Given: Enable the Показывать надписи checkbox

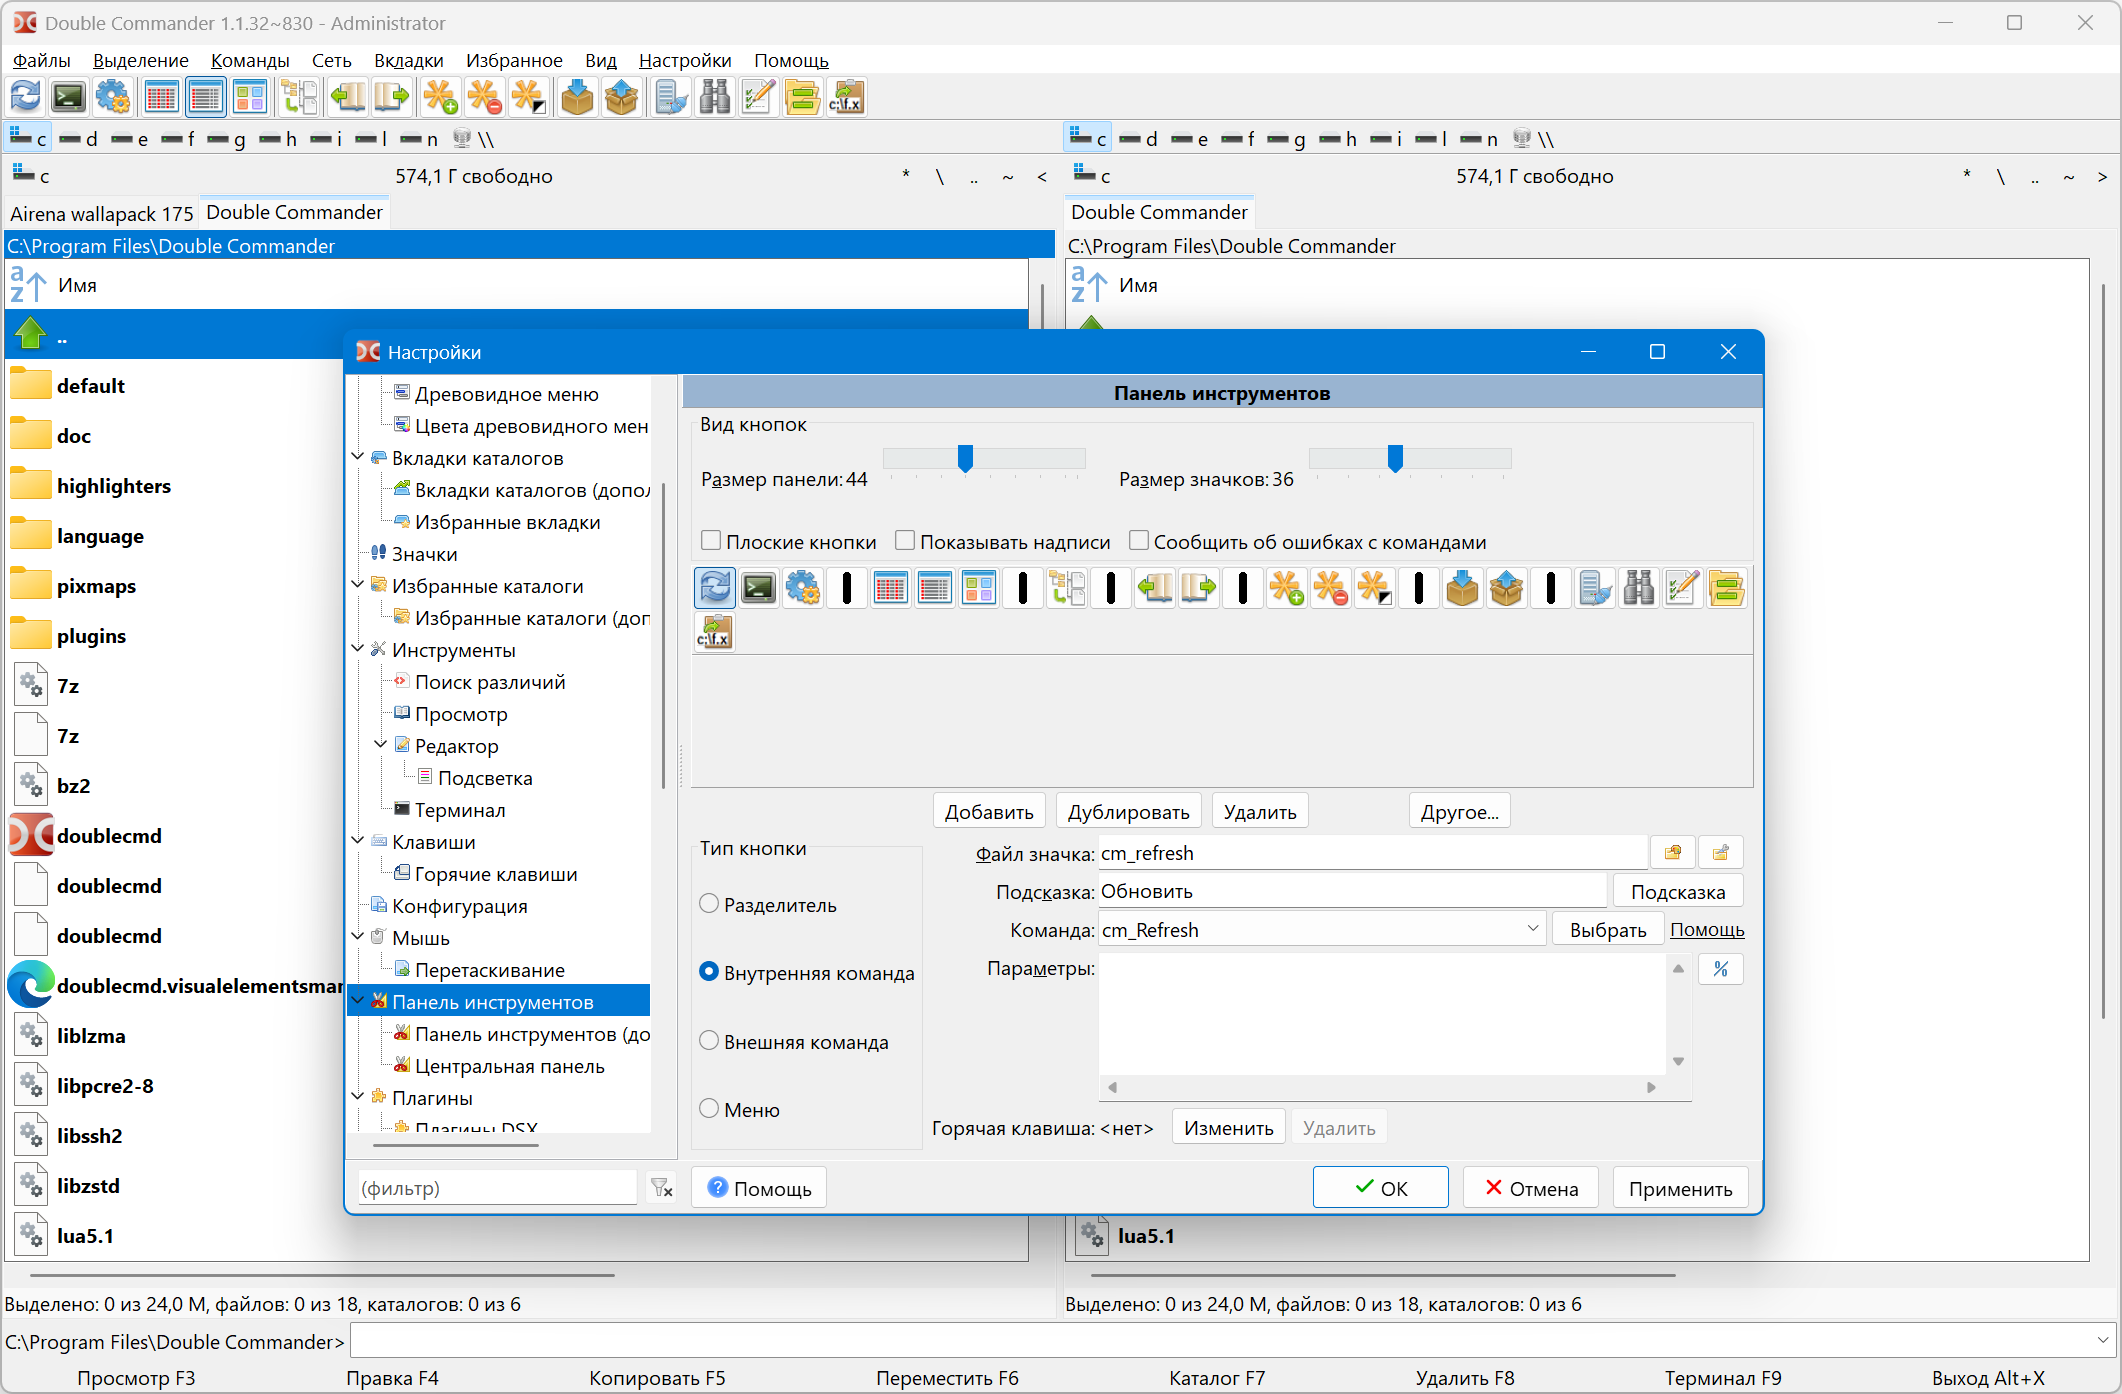Looking at the screenshot, I should tap(905, 541).
